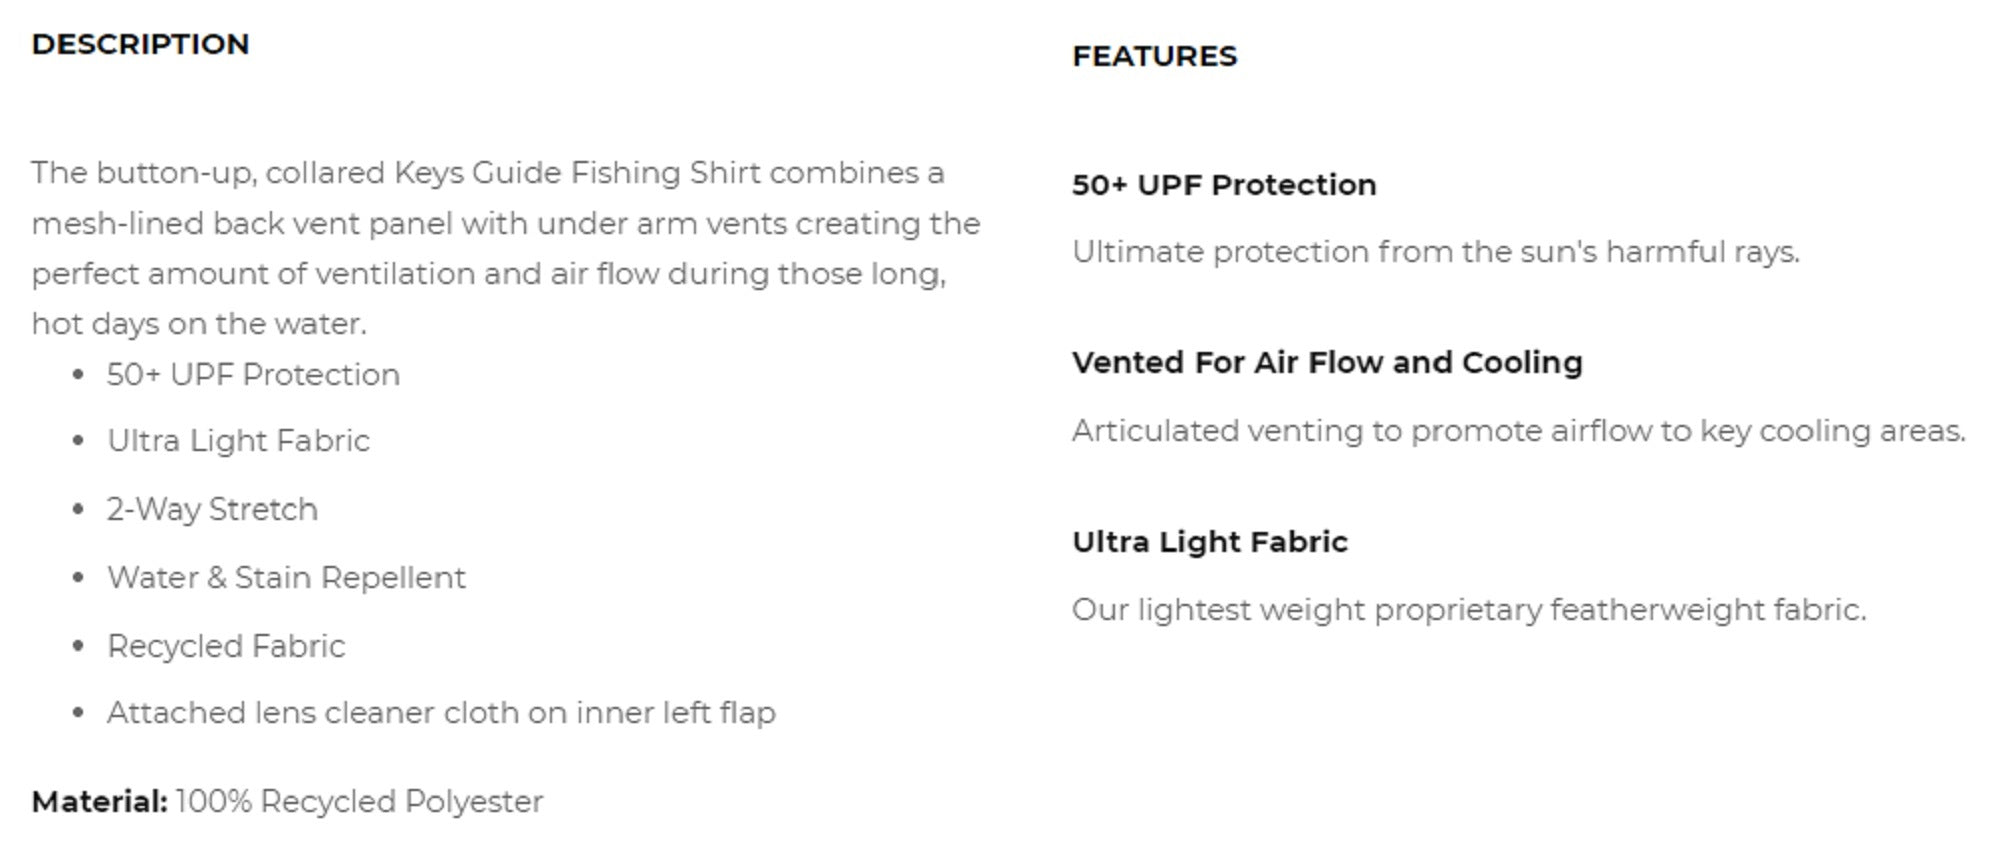The width and height of the screenshot is (2000, 866).
Task: Select the "Recycled Fabric" bullet item
Action: pos(226,646)
